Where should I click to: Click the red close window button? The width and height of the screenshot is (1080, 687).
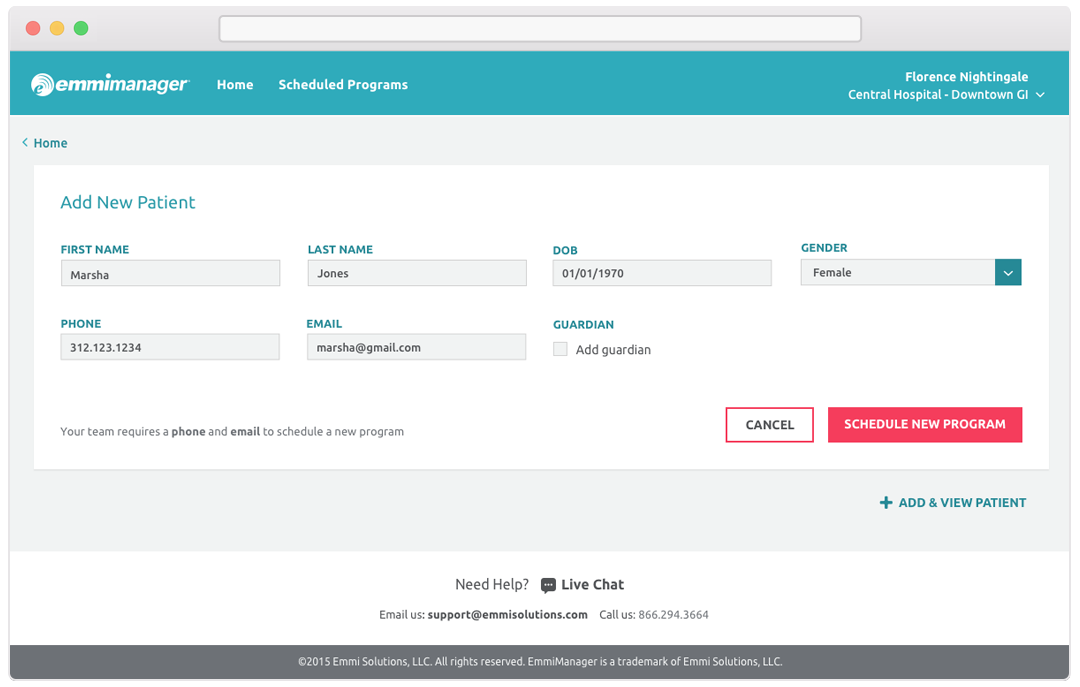click(x=33, y=28)
